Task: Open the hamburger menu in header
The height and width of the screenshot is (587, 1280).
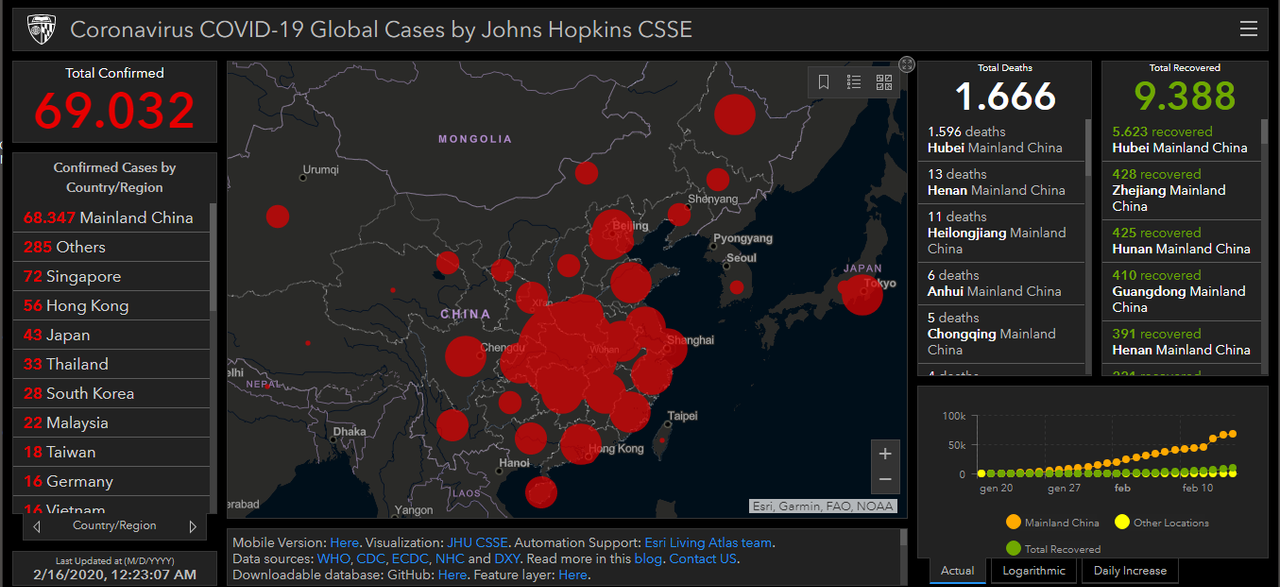Action: tap(1248, 29)
